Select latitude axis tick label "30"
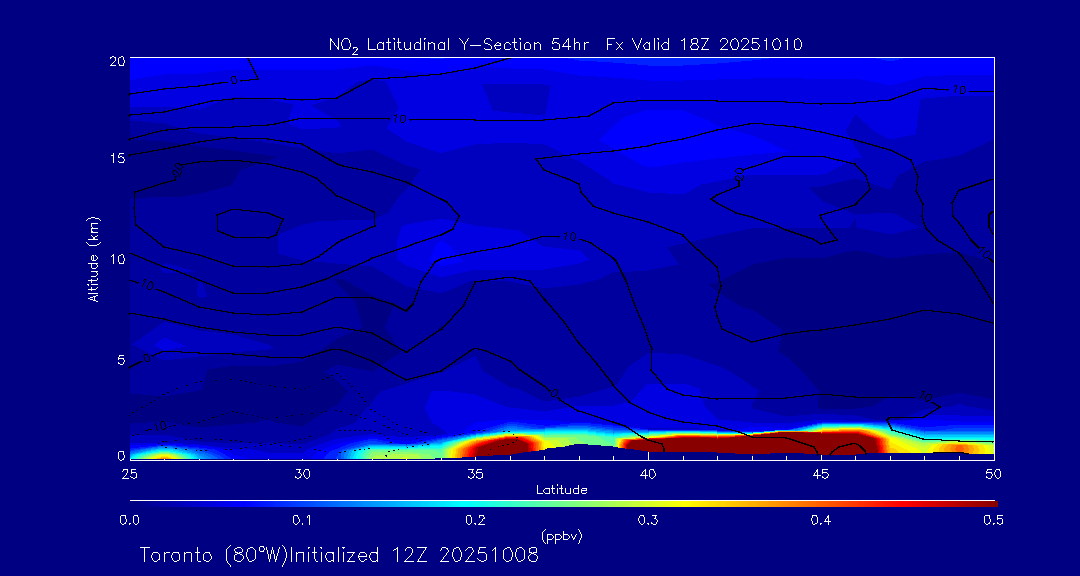Screen dimensions: 1080x576 click(x=302, y=474)
